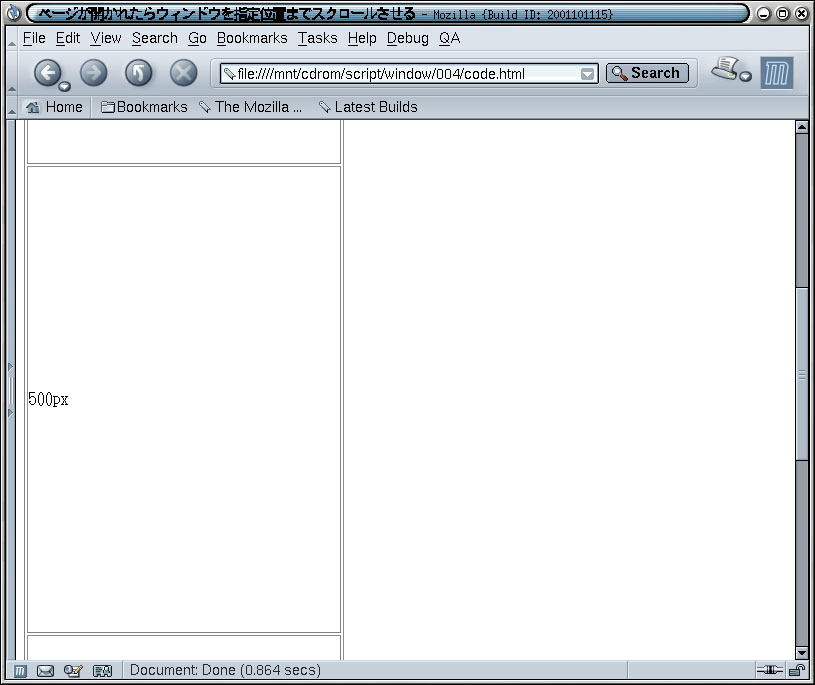The image size is (815, 685).
Task: Open the Bookmarks menu in the menu bar
Action: tap(252, 38)
